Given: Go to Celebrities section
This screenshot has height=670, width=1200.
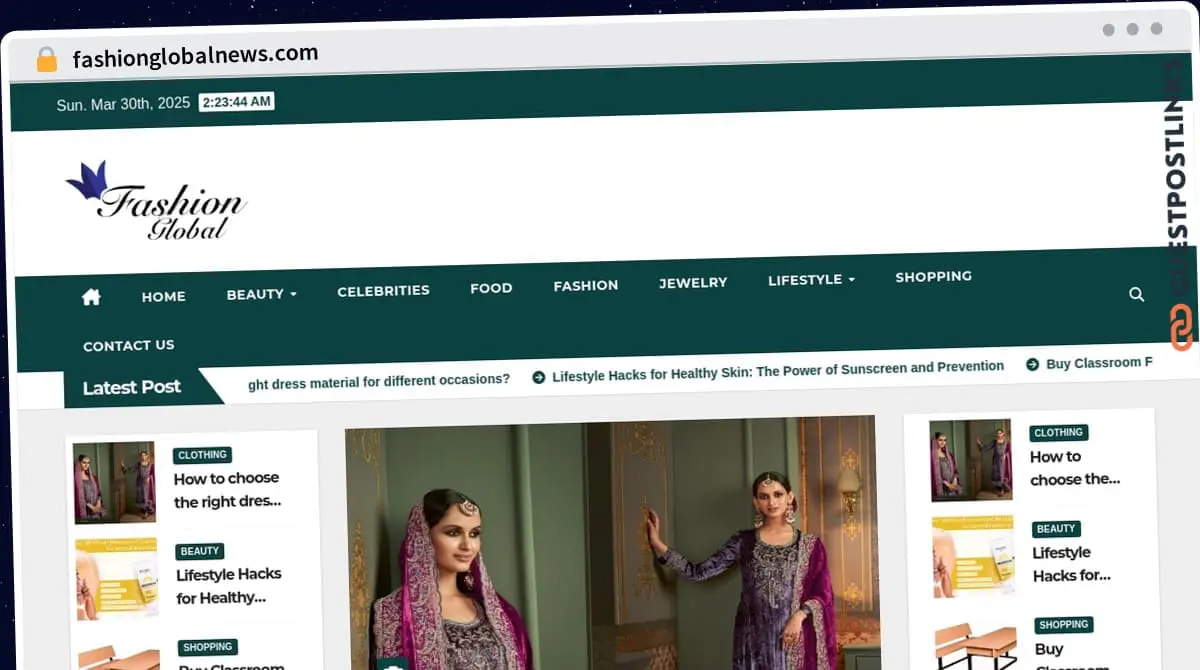Looking at the screenshot, I should tap(383, 291).
